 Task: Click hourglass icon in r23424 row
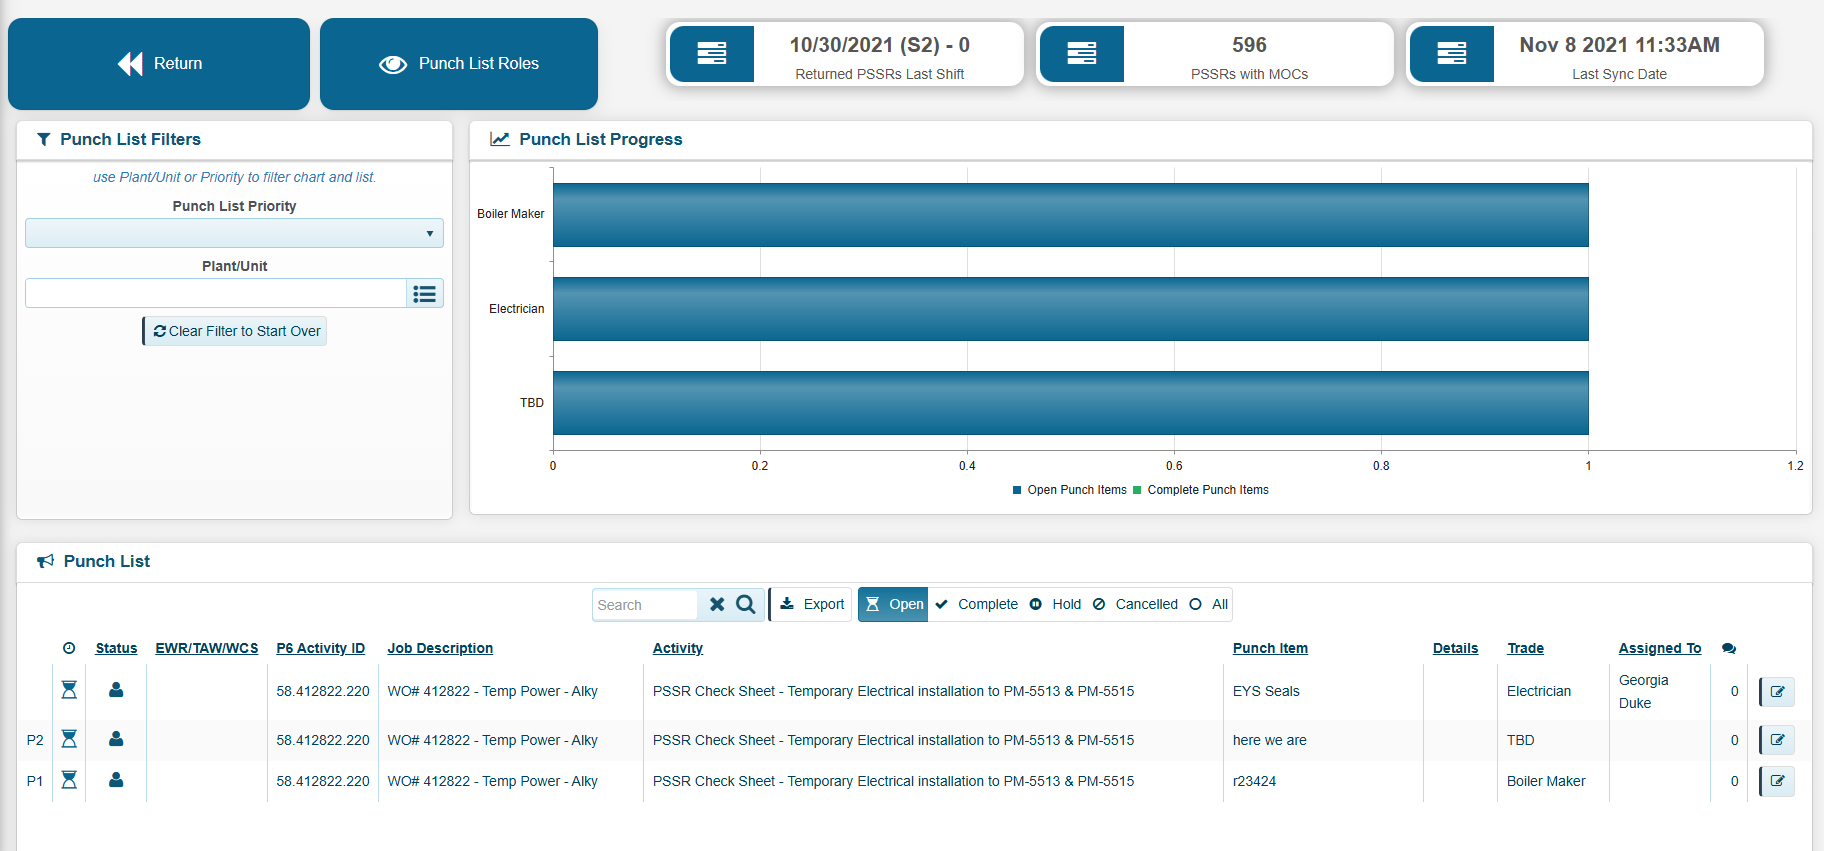click(69, 780)
